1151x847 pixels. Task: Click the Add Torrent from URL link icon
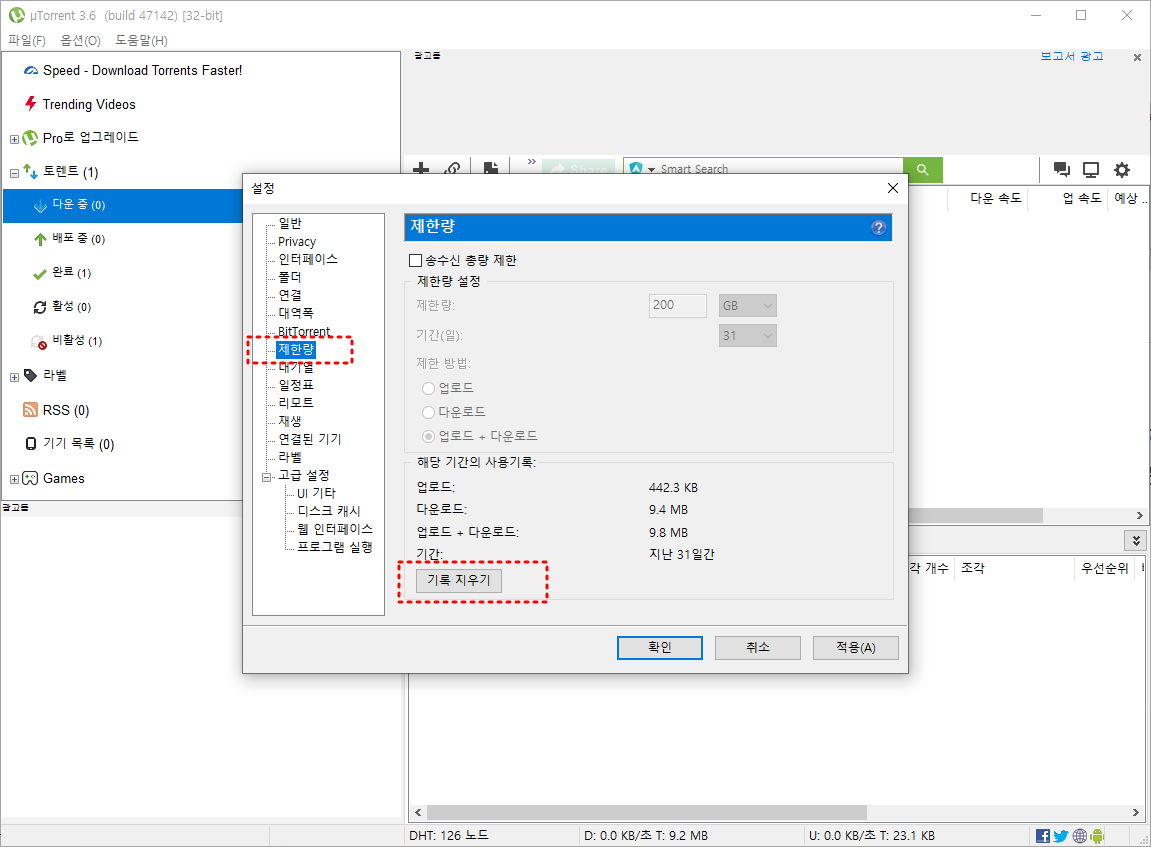[x=453, y=168]
